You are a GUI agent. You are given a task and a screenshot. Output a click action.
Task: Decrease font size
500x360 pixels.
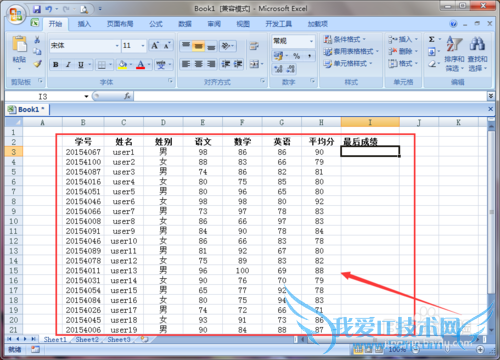(x=167, y=45)
